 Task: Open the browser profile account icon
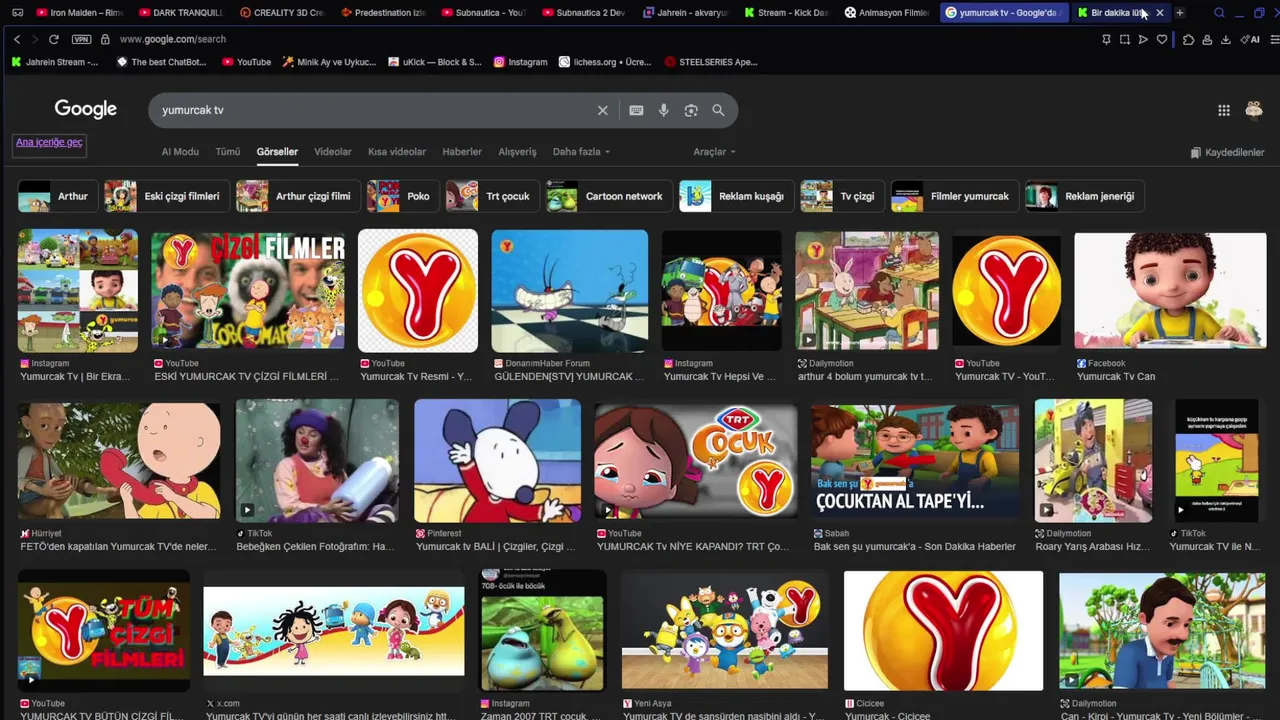(x=1207, y=39)
